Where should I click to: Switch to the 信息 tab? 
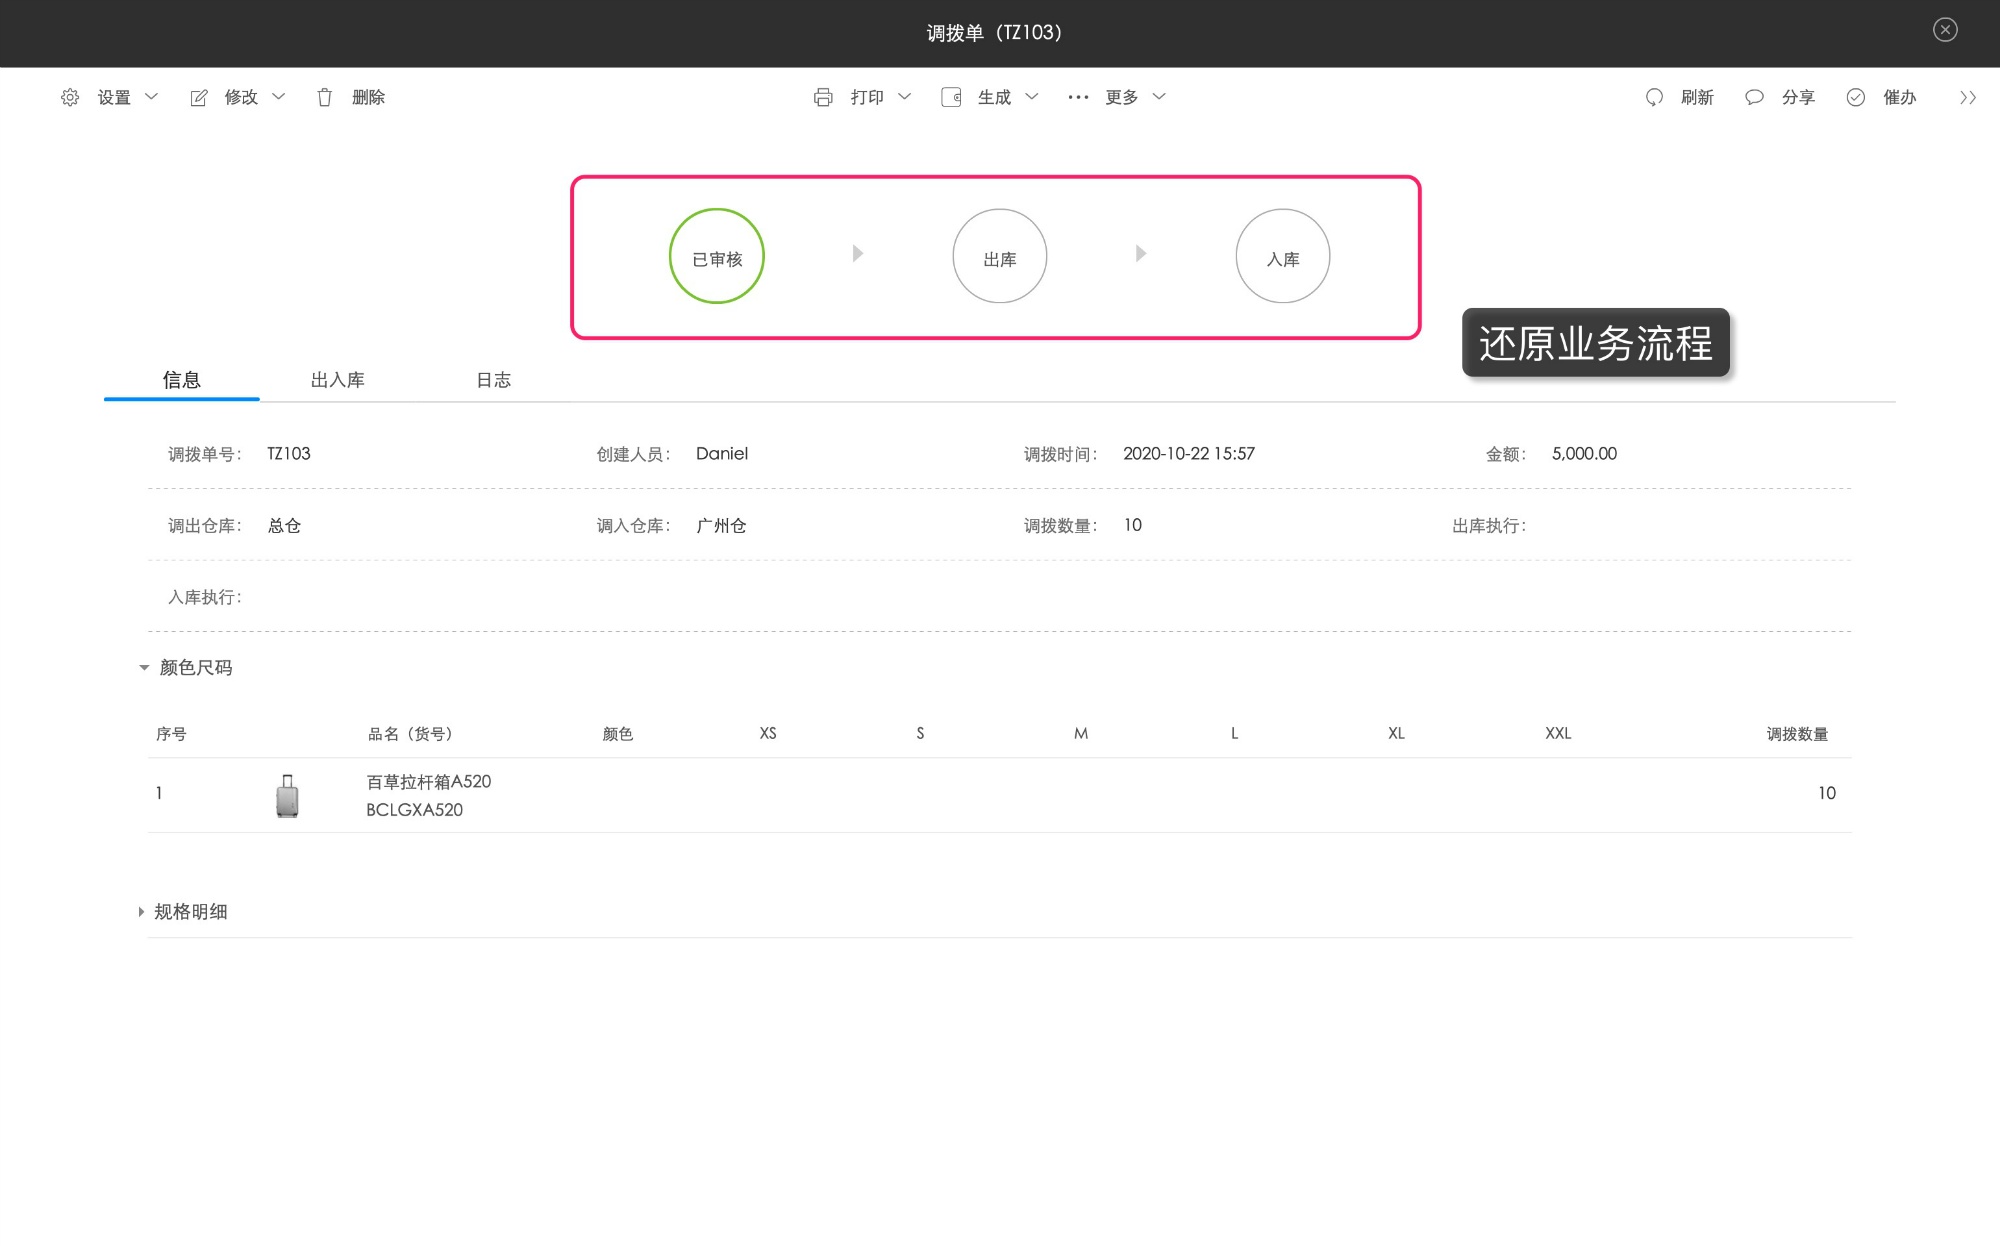(x=182, y=380)
